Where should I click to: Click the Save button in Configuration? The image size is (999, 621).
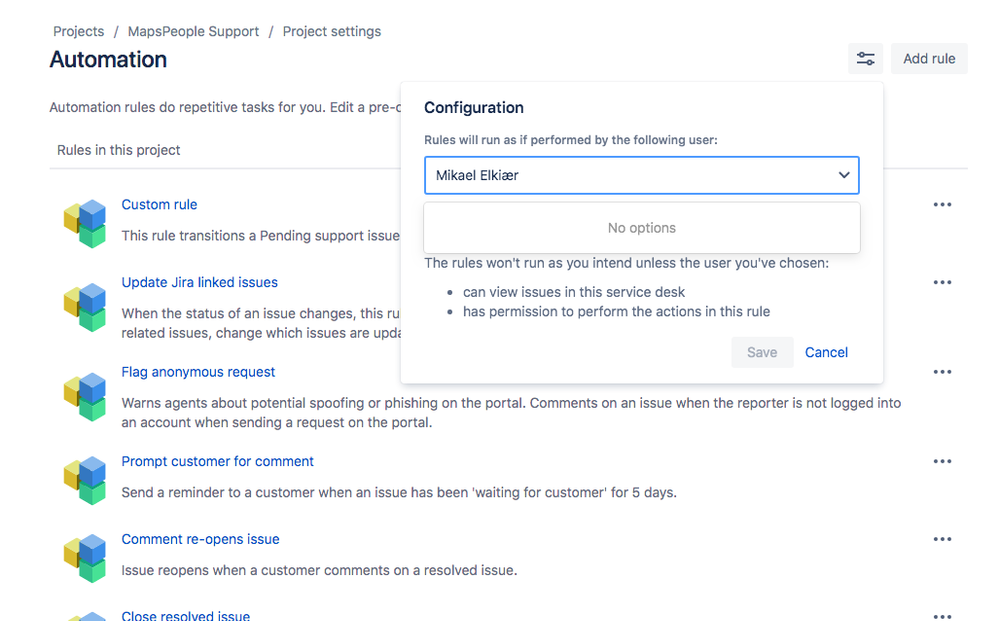pos(762,352)
